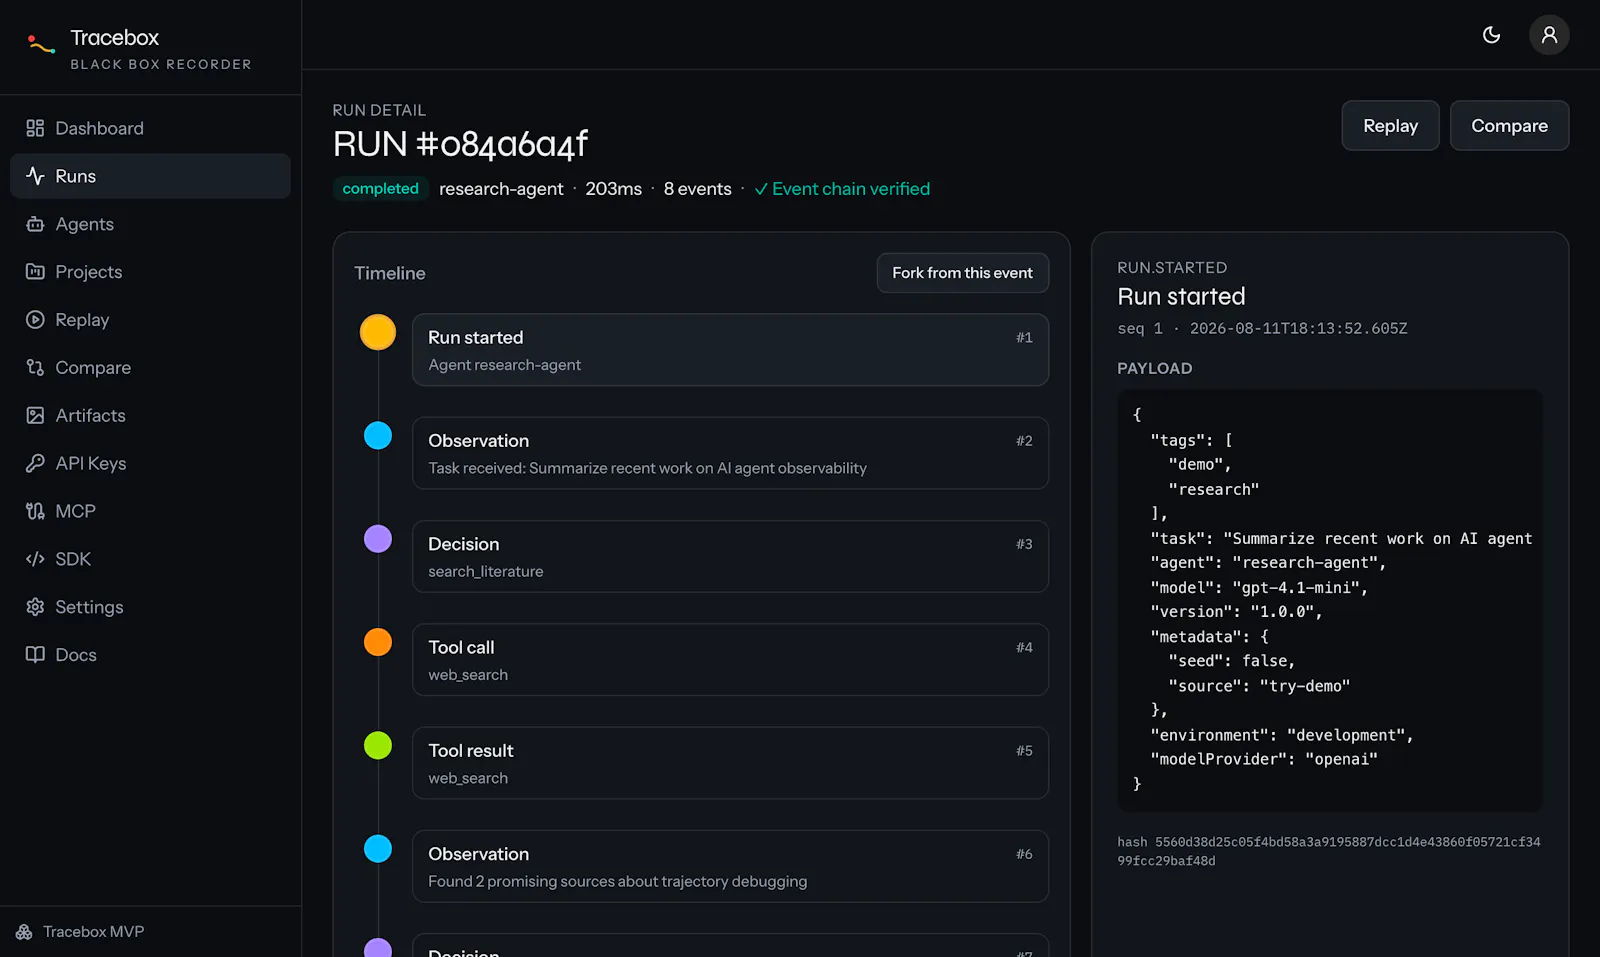Open the Docs page
The image size is (1600, 957).
click(x=150, y=655)
